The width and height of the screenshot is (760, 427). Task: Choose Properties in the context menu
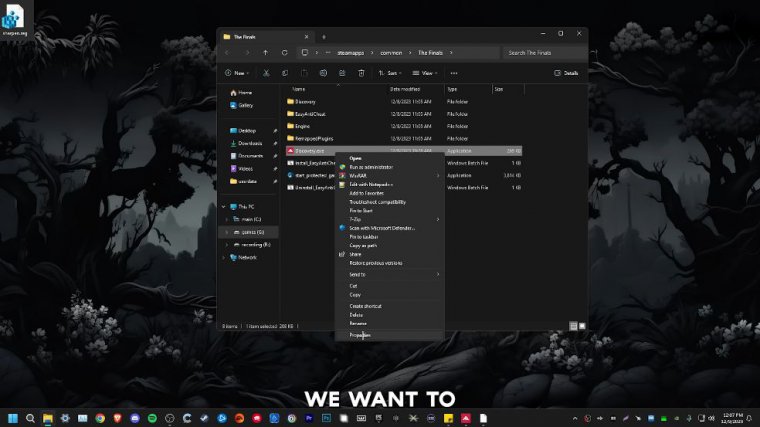tap(360, 335)
